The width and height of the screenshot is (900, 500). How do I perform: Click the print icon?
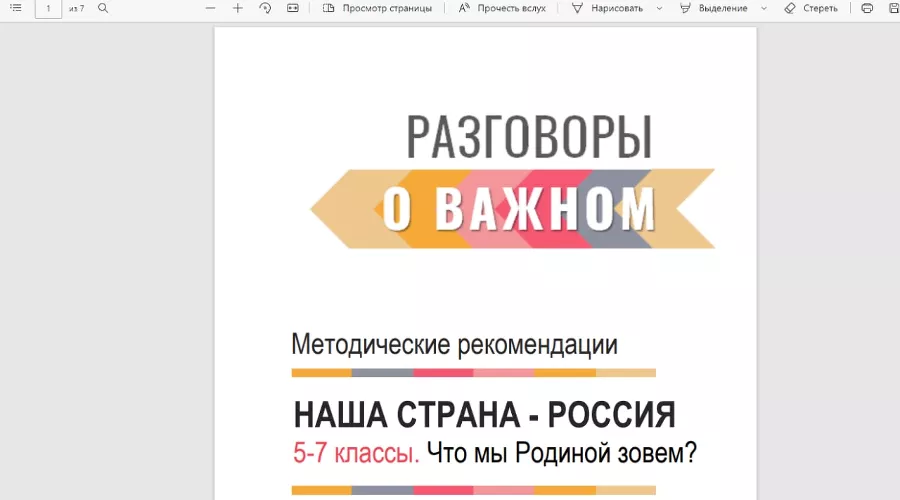coord(867,8)
